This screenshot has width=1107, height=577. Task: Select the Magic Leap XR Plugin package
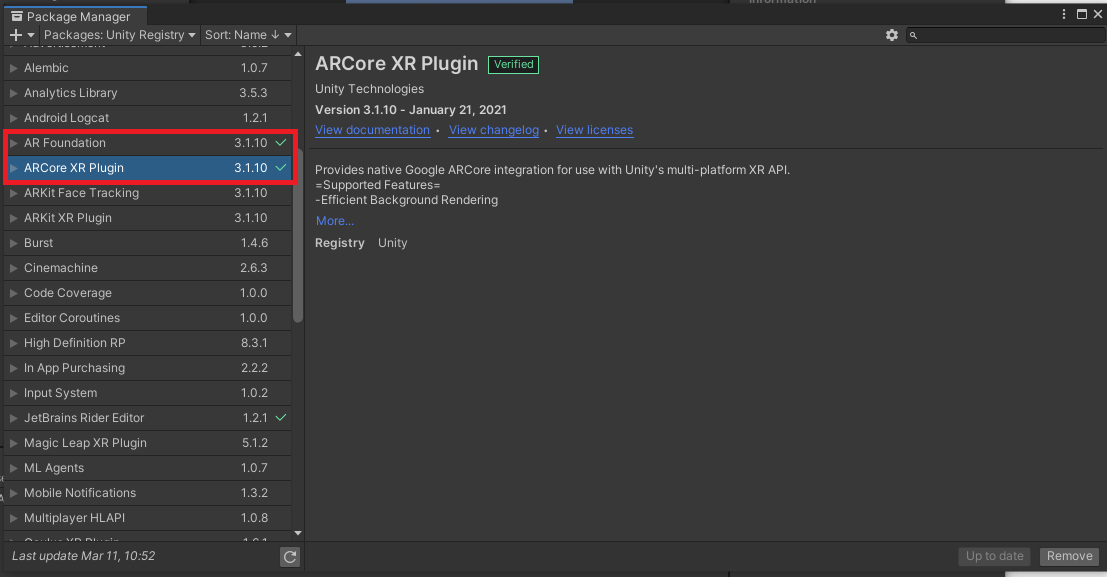tap(148, 443)
